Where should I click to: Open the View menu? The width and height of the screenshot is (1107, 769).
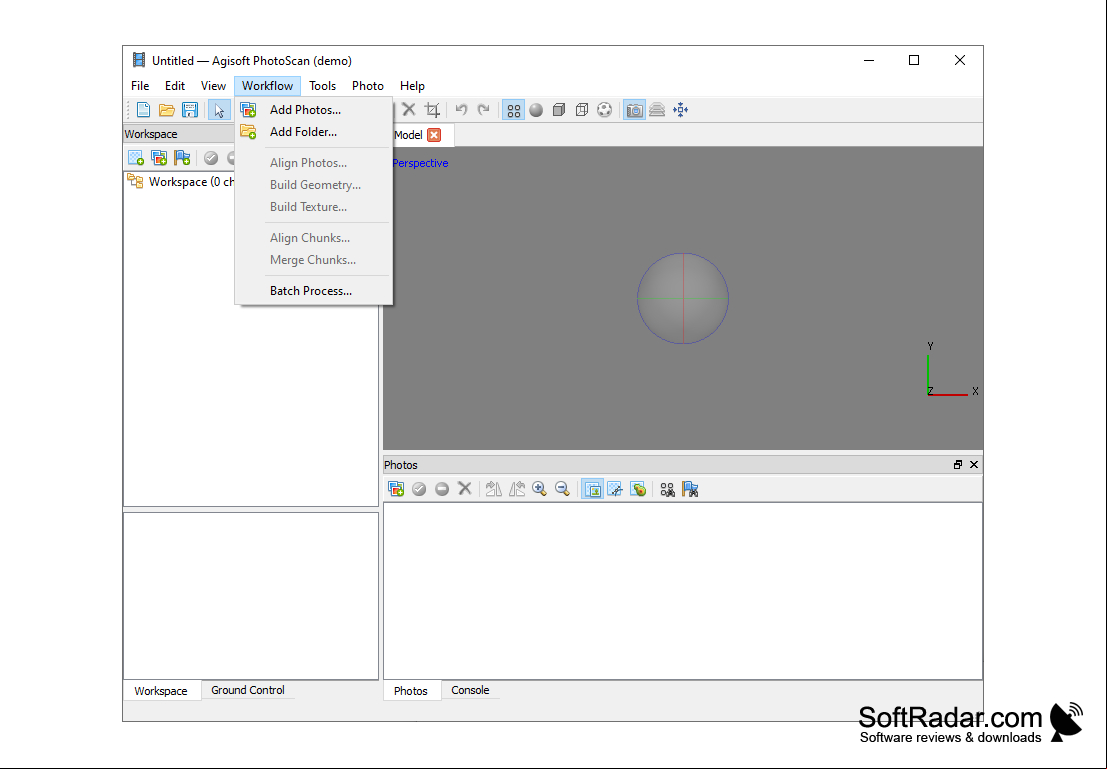(x=213, y=85)
